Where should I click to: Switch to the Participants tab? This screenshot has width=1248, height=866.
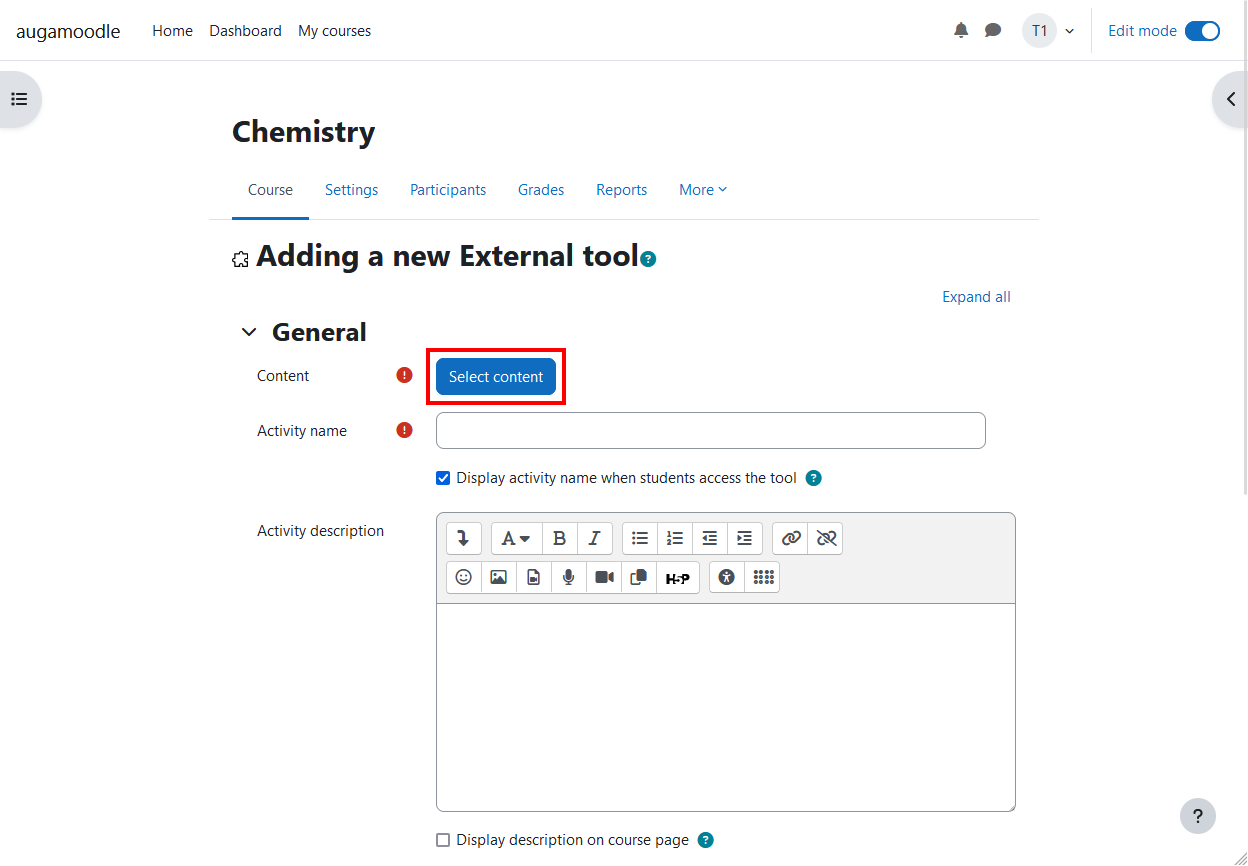pyautogui.click(x=448, y=190)
